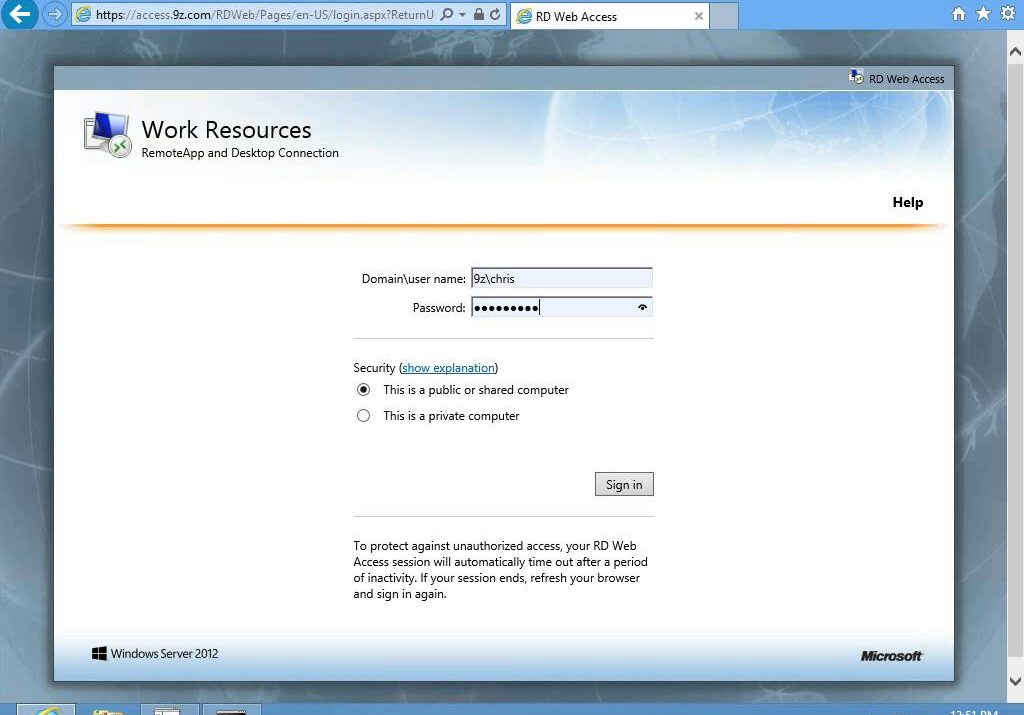This screenshot has height=715, width=1024.
Task: Select 'This is a private computer' option
Action: tap(364, 416)
